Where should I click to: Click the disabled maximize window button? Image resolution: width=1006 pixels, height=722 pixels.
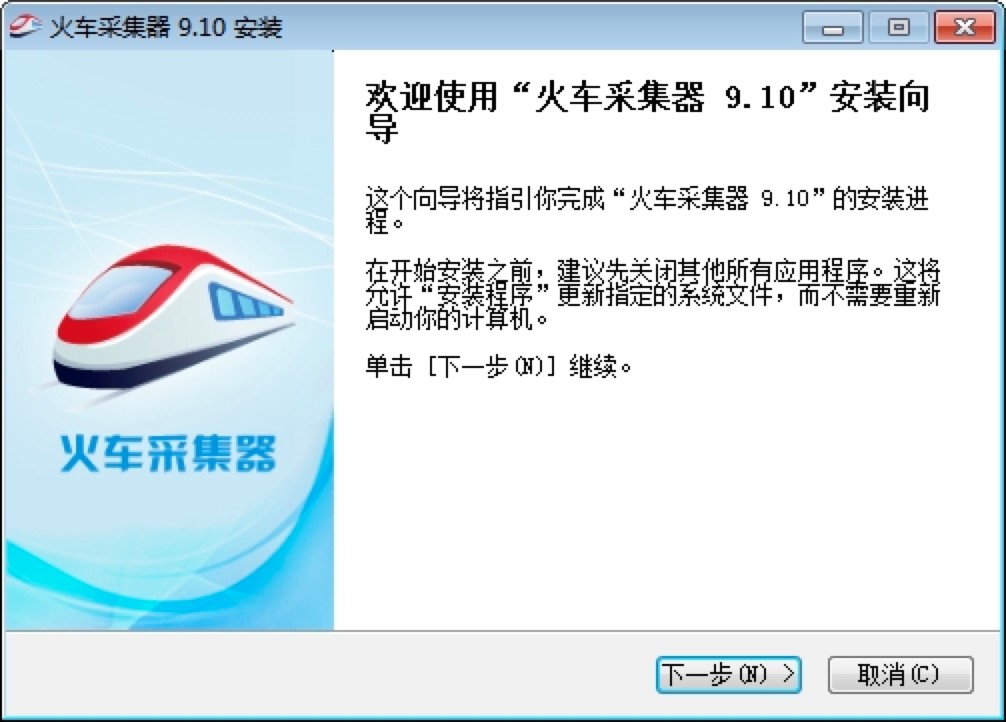click(x=898, y=28)
